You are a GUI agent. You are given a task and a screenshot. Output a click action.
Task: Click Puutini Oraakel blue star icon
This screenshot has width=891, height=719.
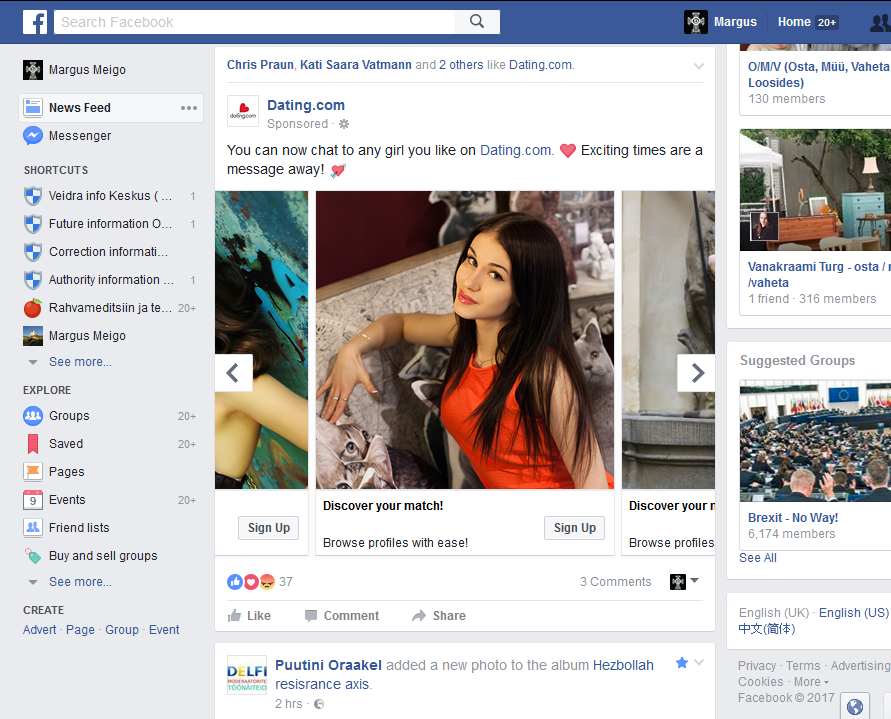click(x=682, y=663)
